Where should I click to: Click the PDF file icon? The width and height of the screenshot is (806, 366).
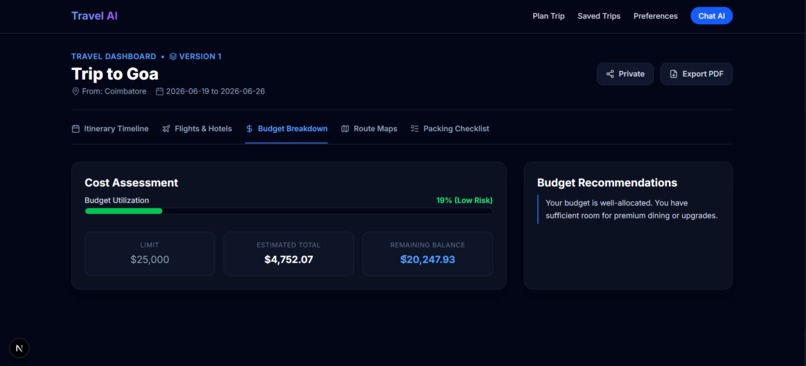pyautogui.click(x=673, y=74)
